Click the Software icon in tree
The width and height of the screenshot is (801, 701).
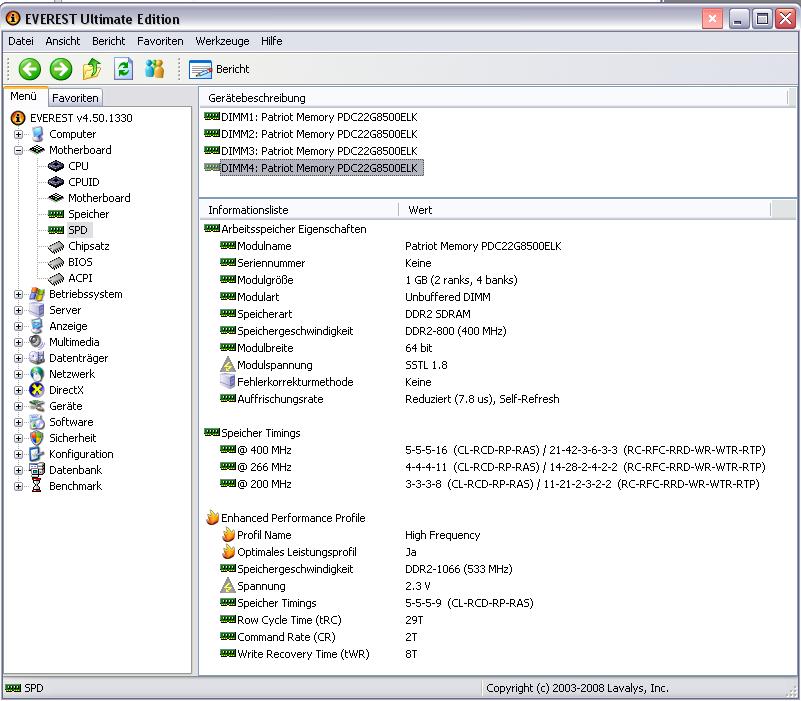pyautogui.click(x=37, y=422)
